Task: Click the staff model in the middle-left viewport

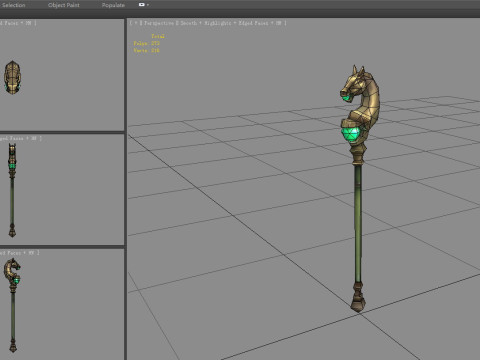Action: [12, 190]
